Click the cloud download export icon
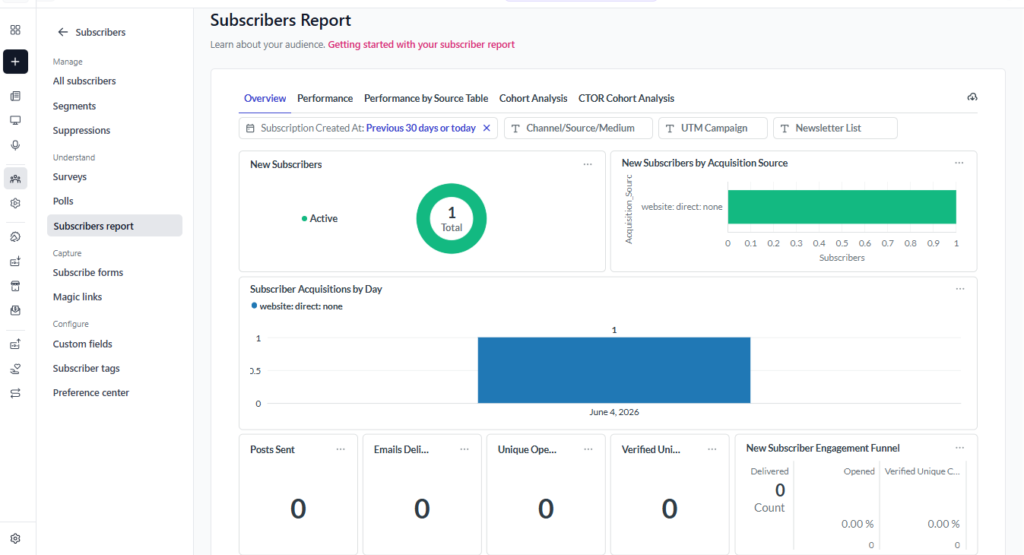The width and height of the screenshot is (1024, 555). [x=972, y=97]
